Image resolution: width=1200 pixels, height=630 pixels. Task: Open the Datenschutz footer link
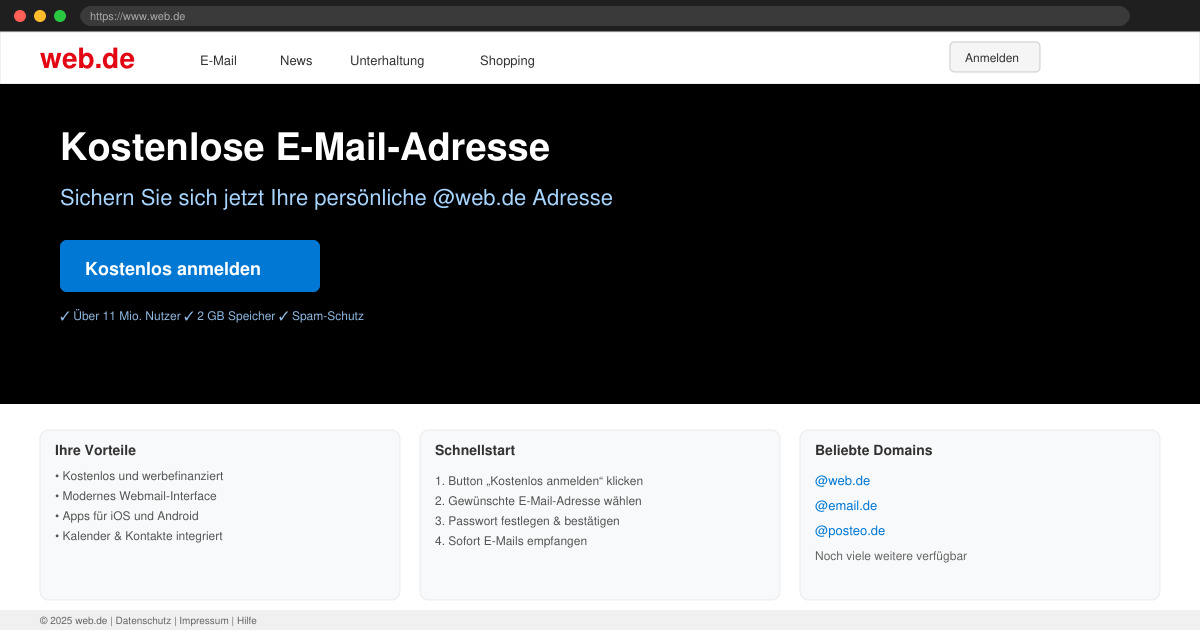point(143,621)
